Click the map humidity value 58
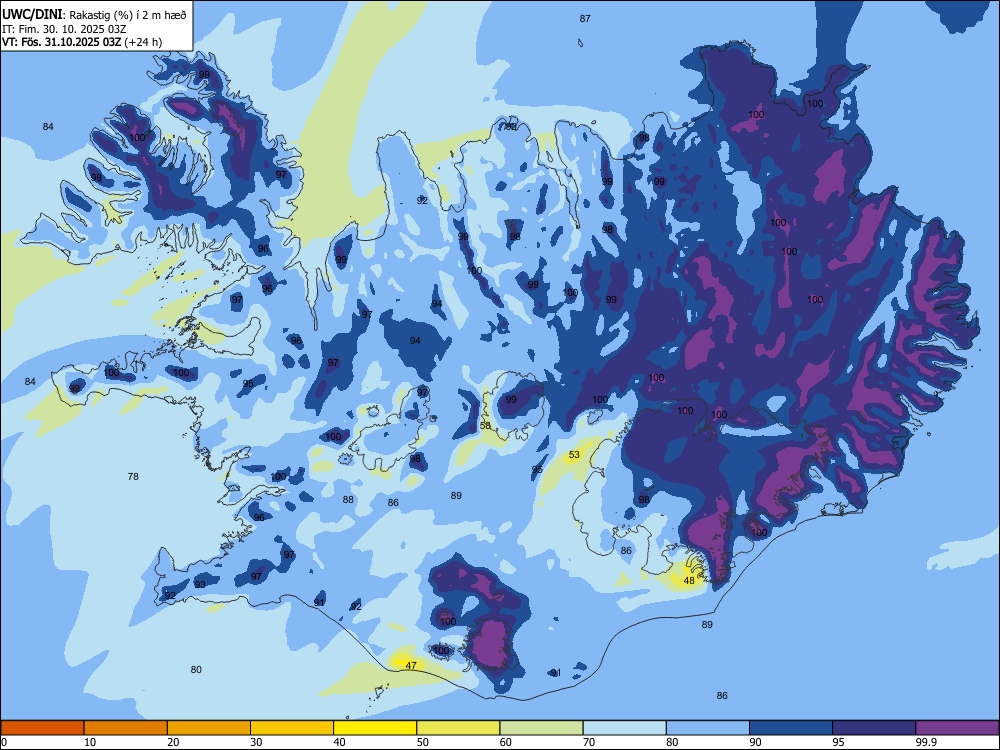The height and width of the screenshot is (750, 1000). tap(486, 425)
